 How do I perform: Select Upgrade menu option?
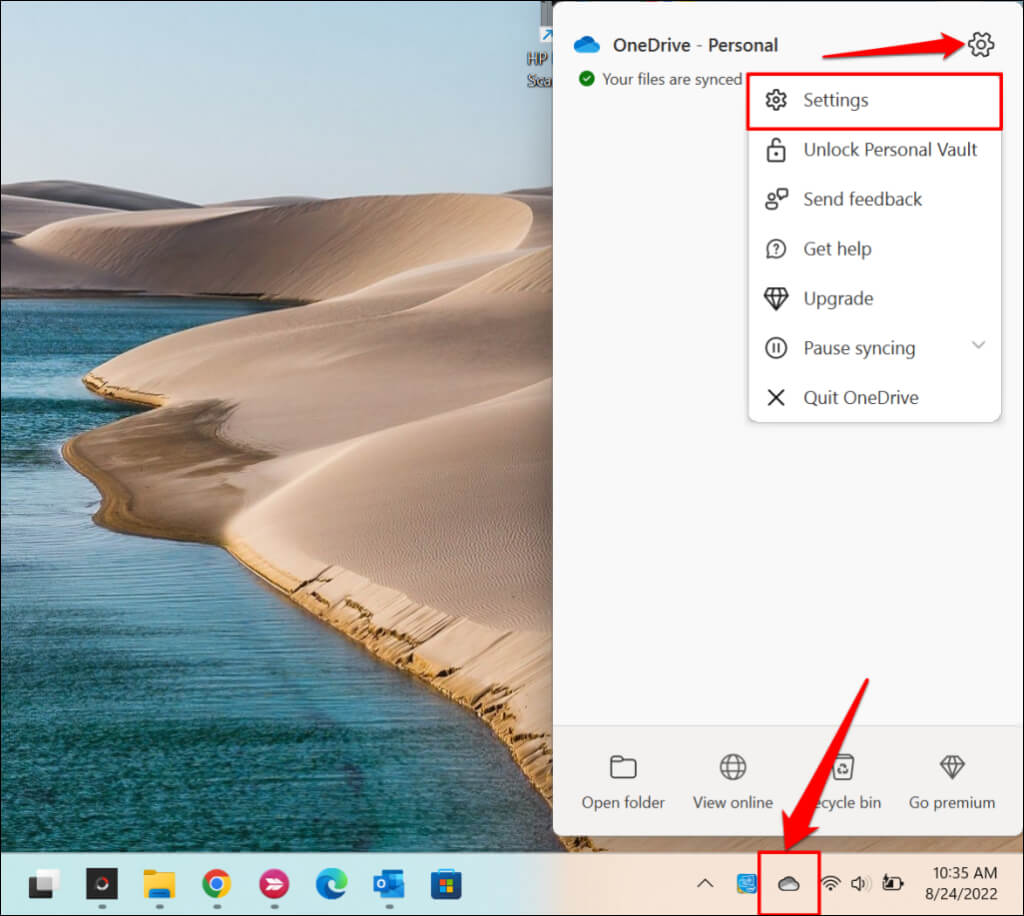874,298
